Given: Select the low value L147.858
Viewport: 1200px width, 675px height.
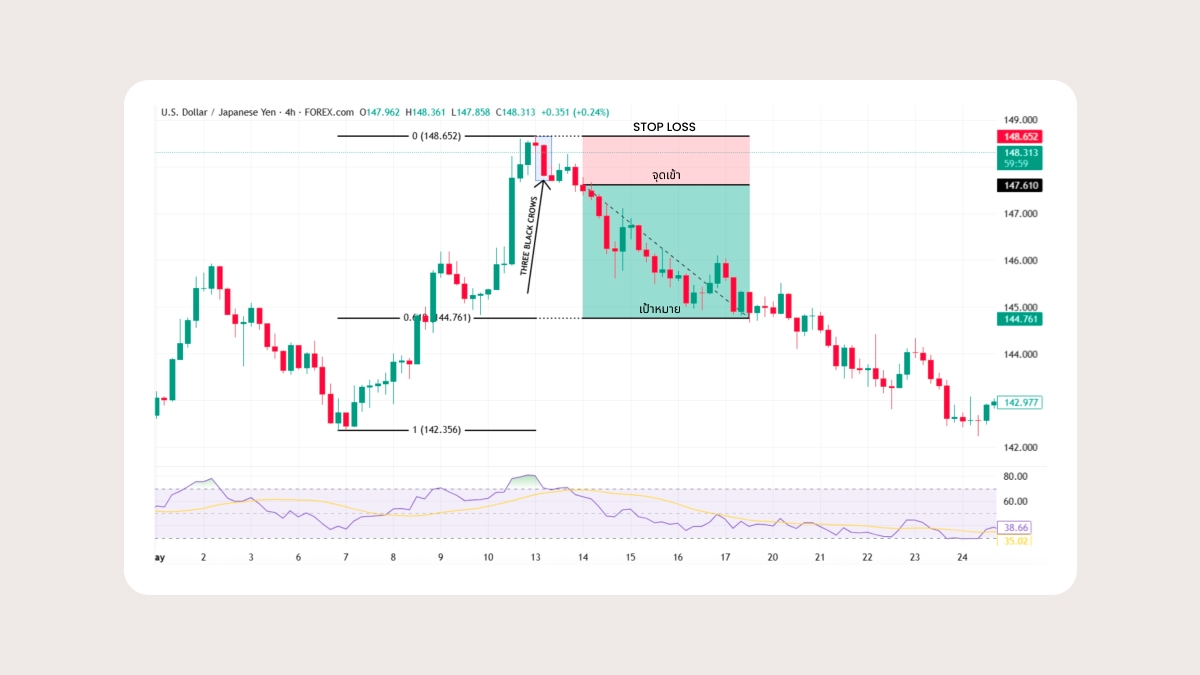Looking at the screenshot, I should (x=472, y=113).
